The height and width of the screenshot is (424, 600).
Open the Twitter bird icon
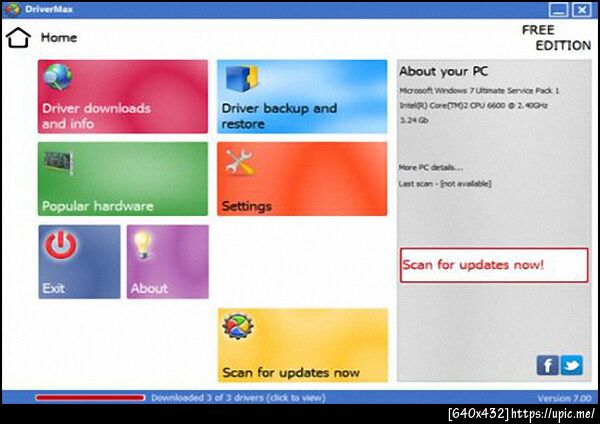pos(572,365)
